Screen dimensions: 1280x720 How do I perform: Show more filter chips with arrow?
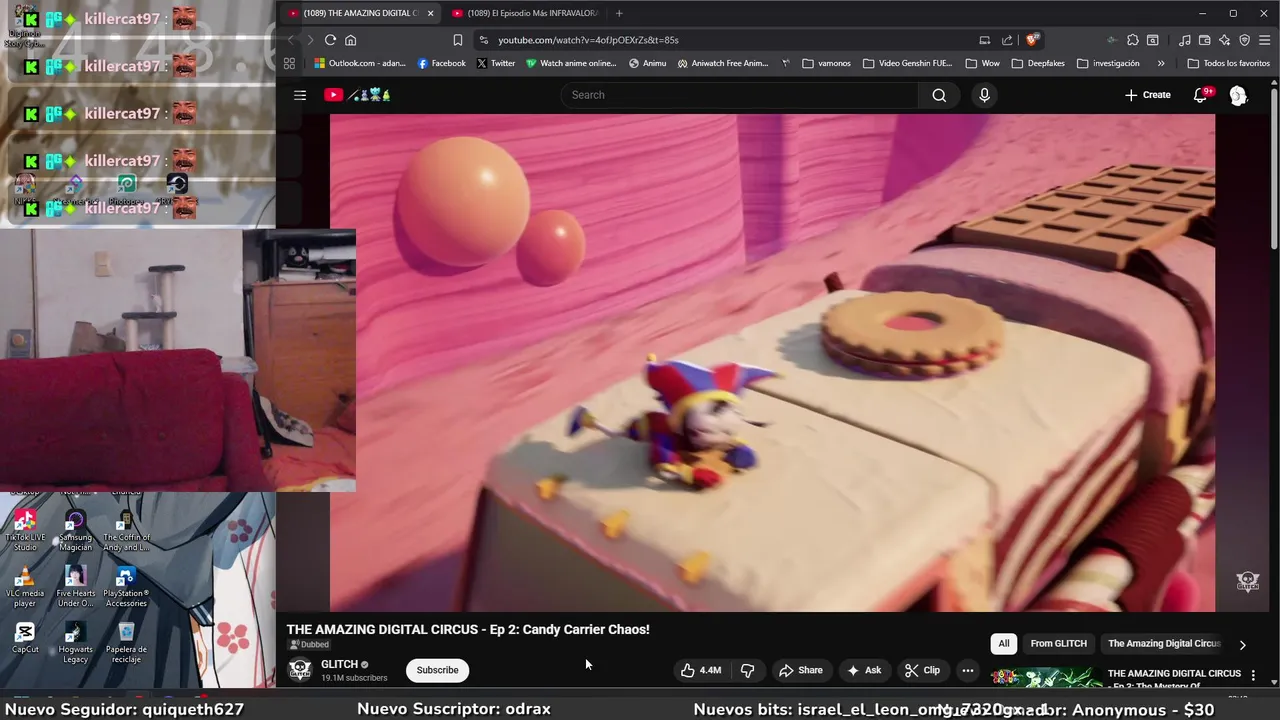(x=1242, y=645)
